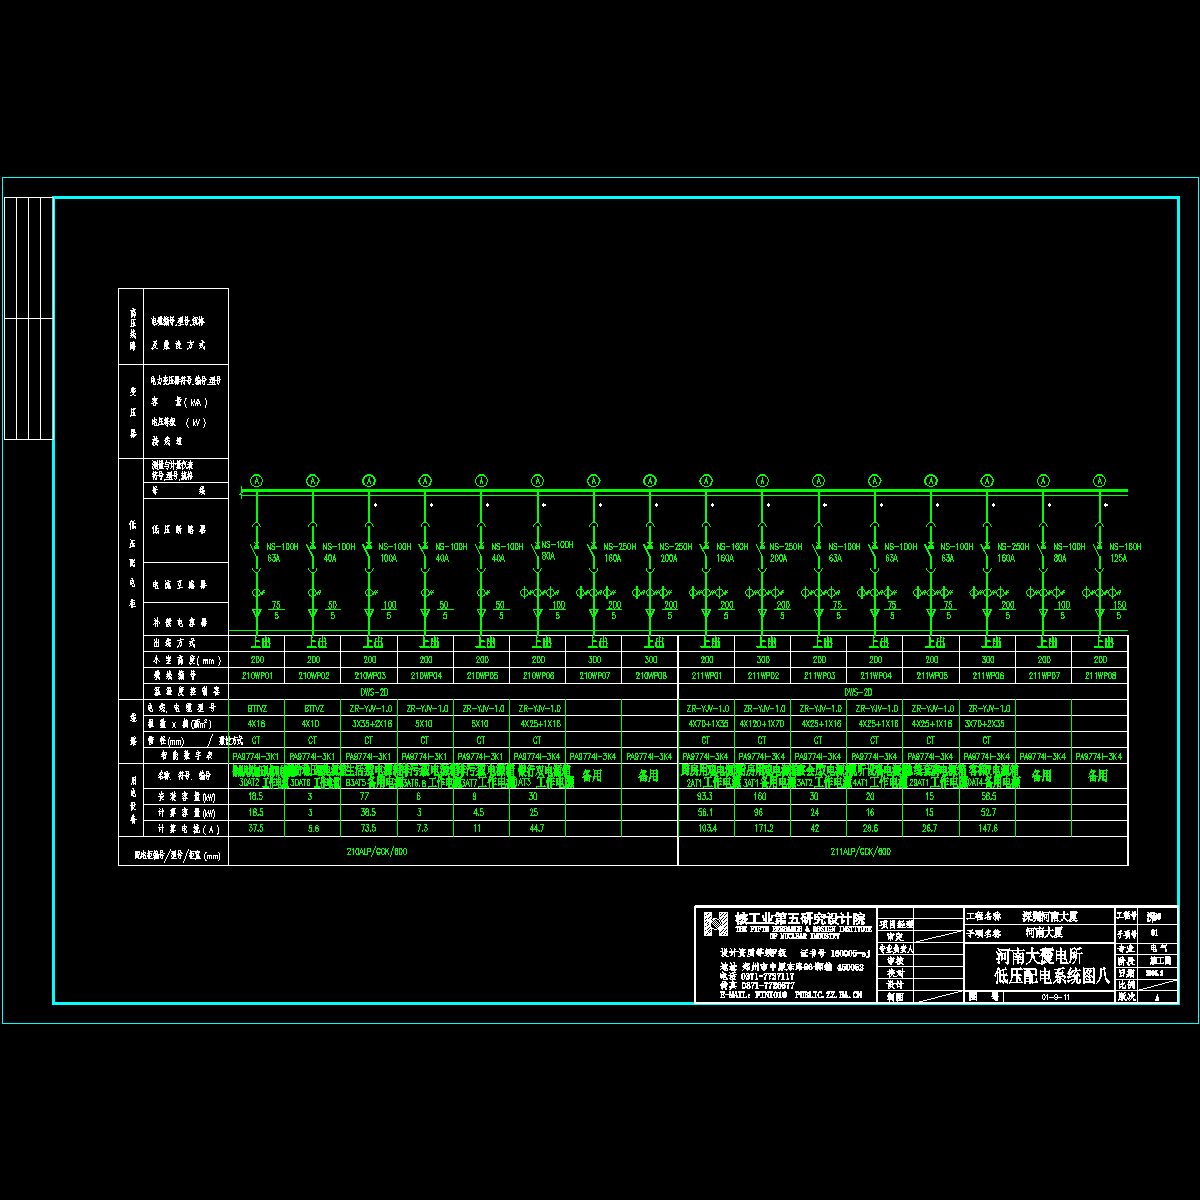The height and width of the screenshot is (1200, 1200).
Task: Click installed capacity value 93.3
Action: [707, 797]
